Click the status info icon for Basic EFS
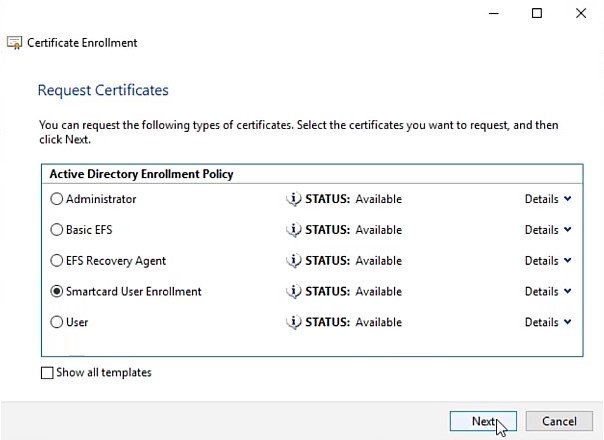Image resolution: width=604 pixels, height=440 pixels. pyautogui.click(x=293, y=230)
